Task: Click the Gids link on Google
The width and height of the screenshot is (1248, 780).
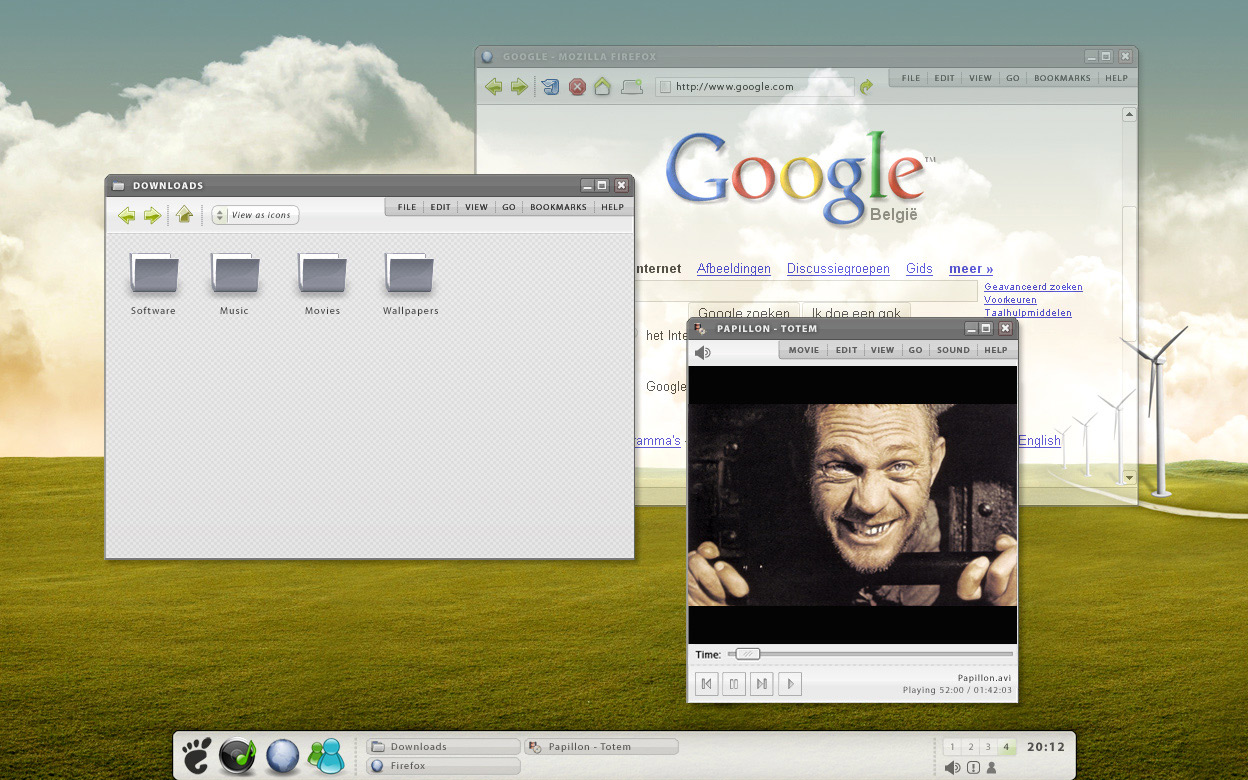Action: (x=919, y=269)
